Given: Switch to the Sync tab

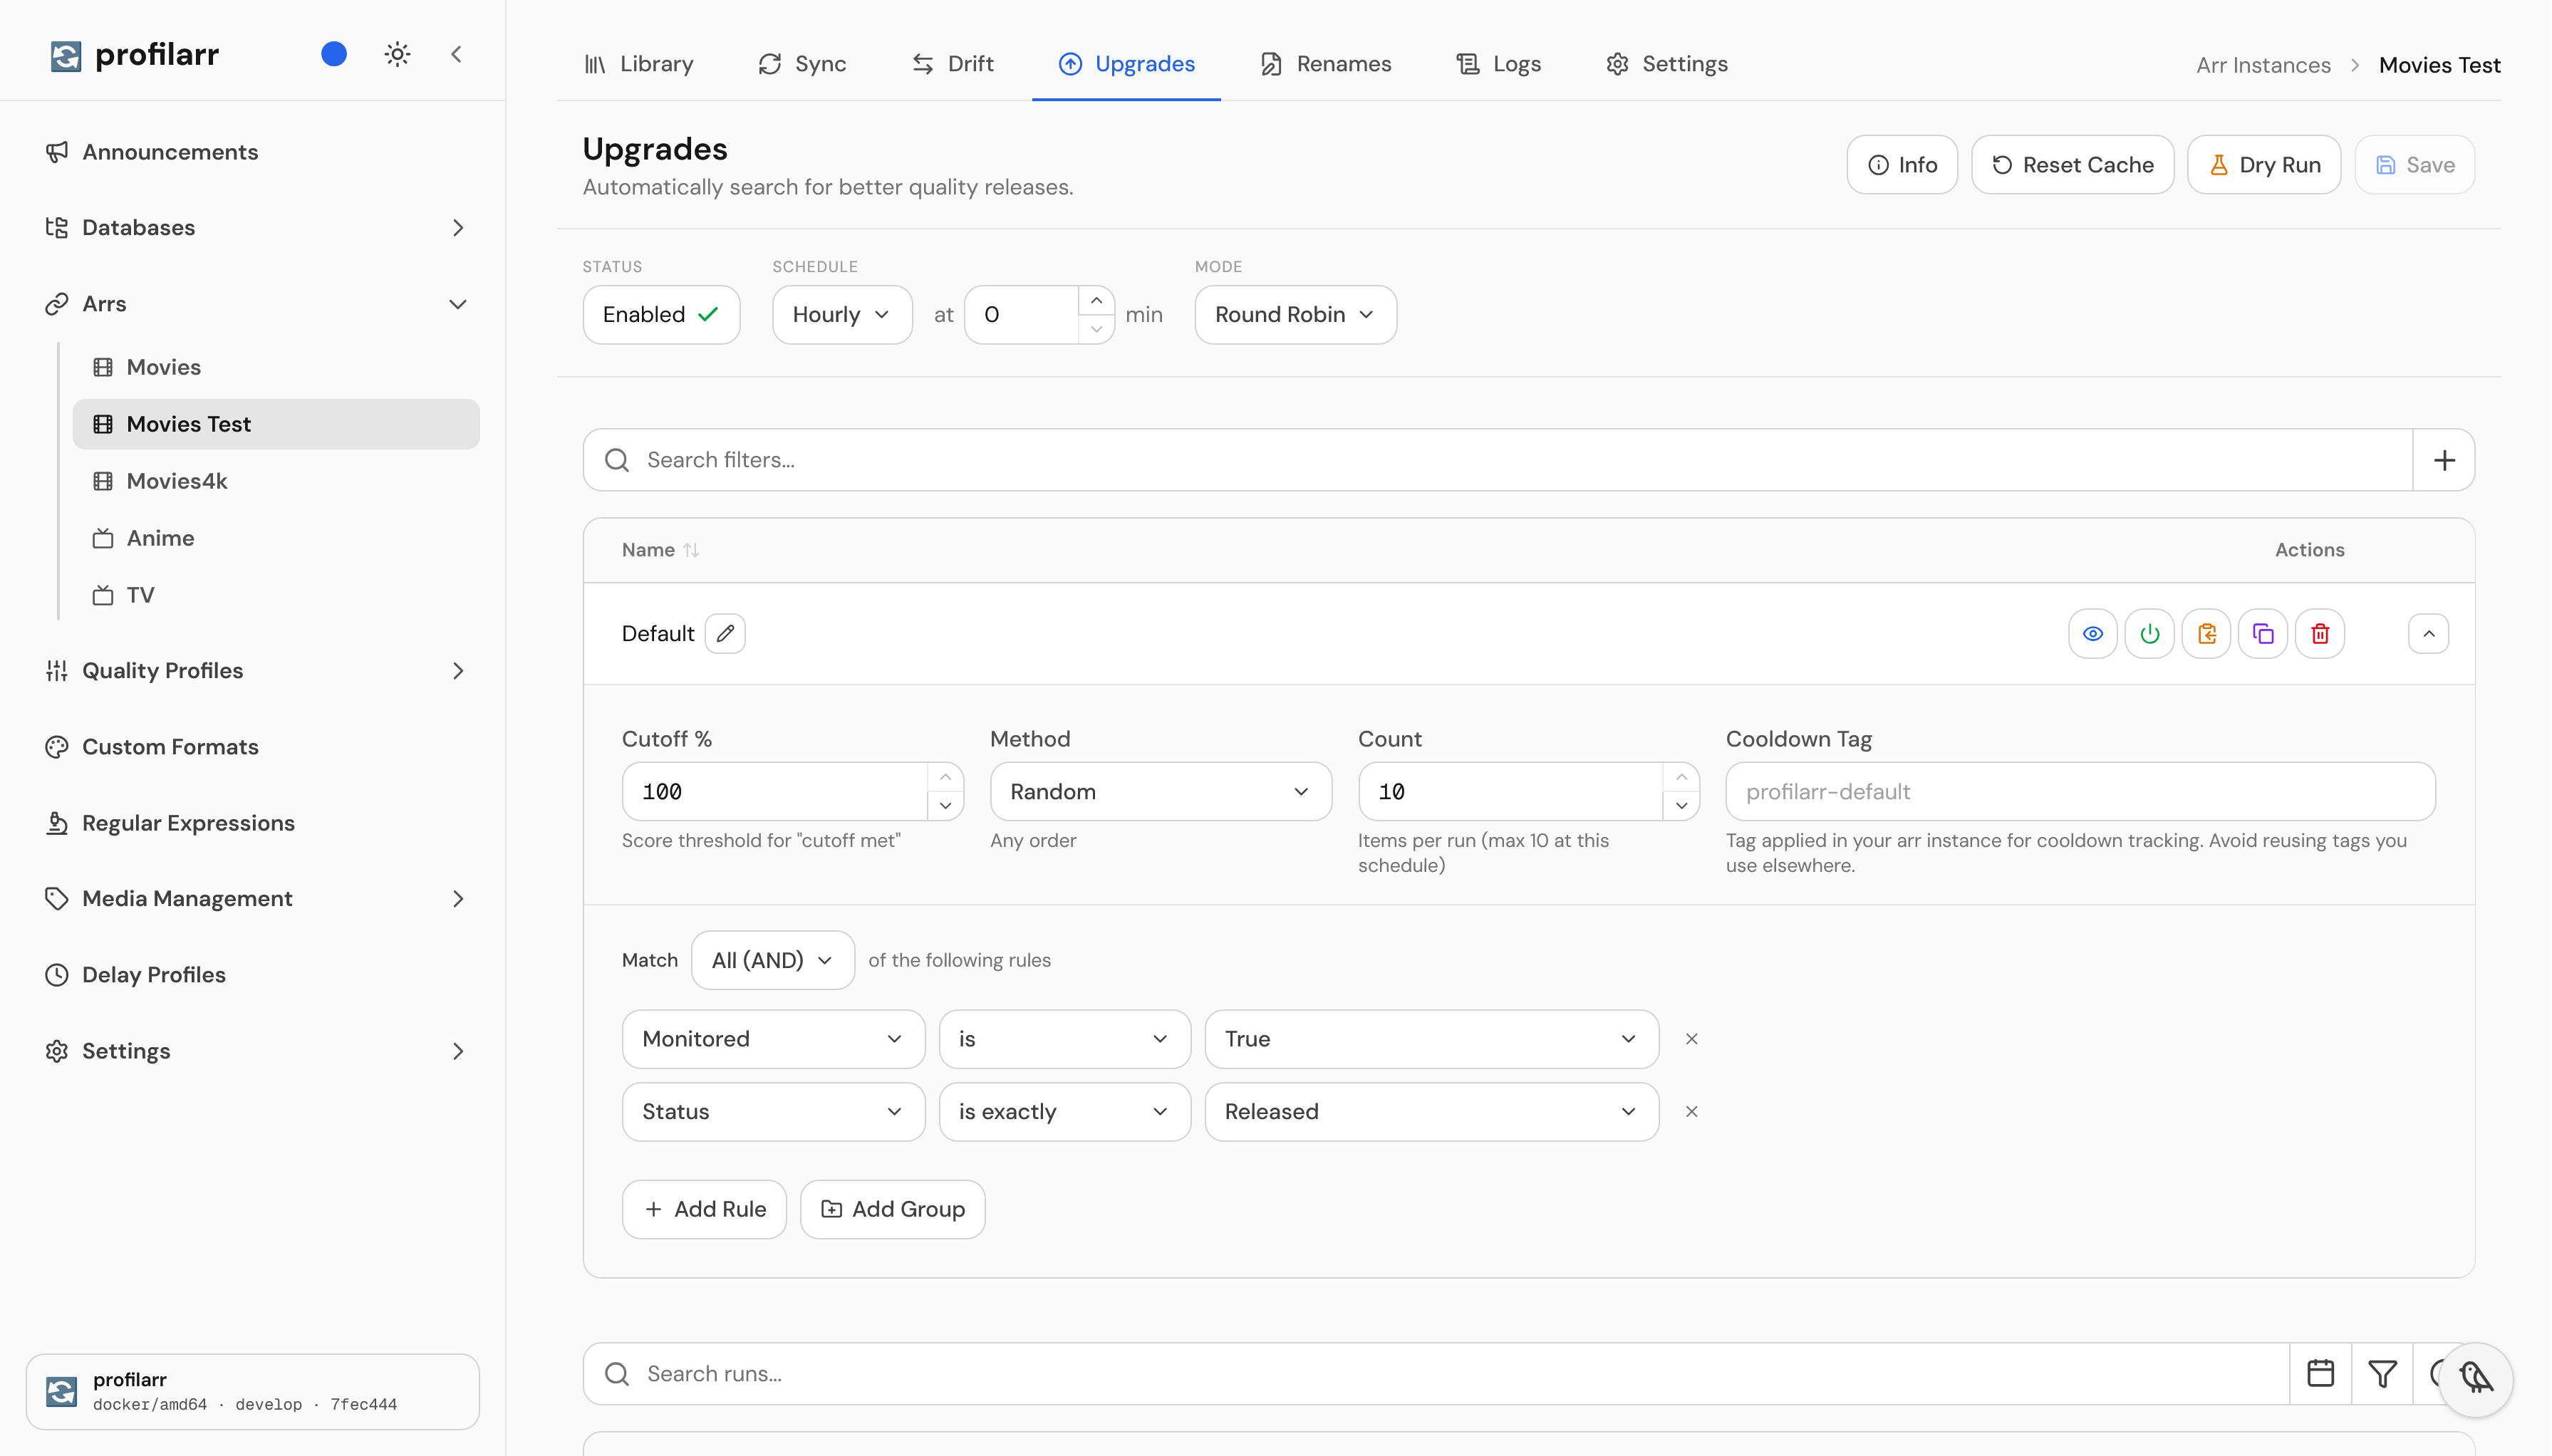Looking at the screenshot, I should (802, 64).
